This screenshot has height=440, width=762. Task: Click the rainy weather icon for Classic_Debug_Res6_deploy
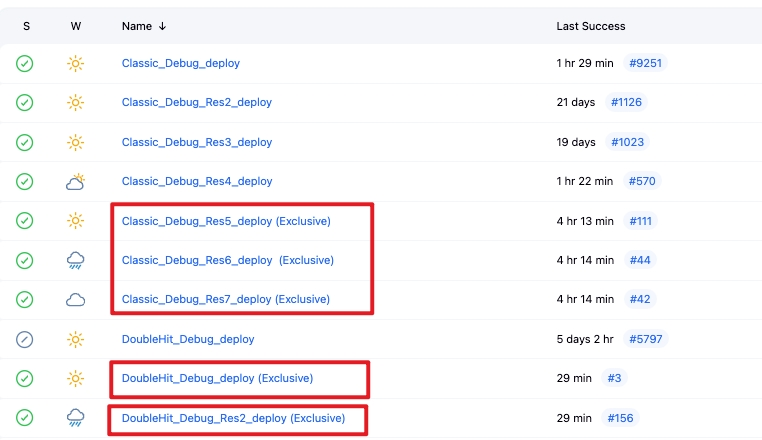[x=76, y=260]
